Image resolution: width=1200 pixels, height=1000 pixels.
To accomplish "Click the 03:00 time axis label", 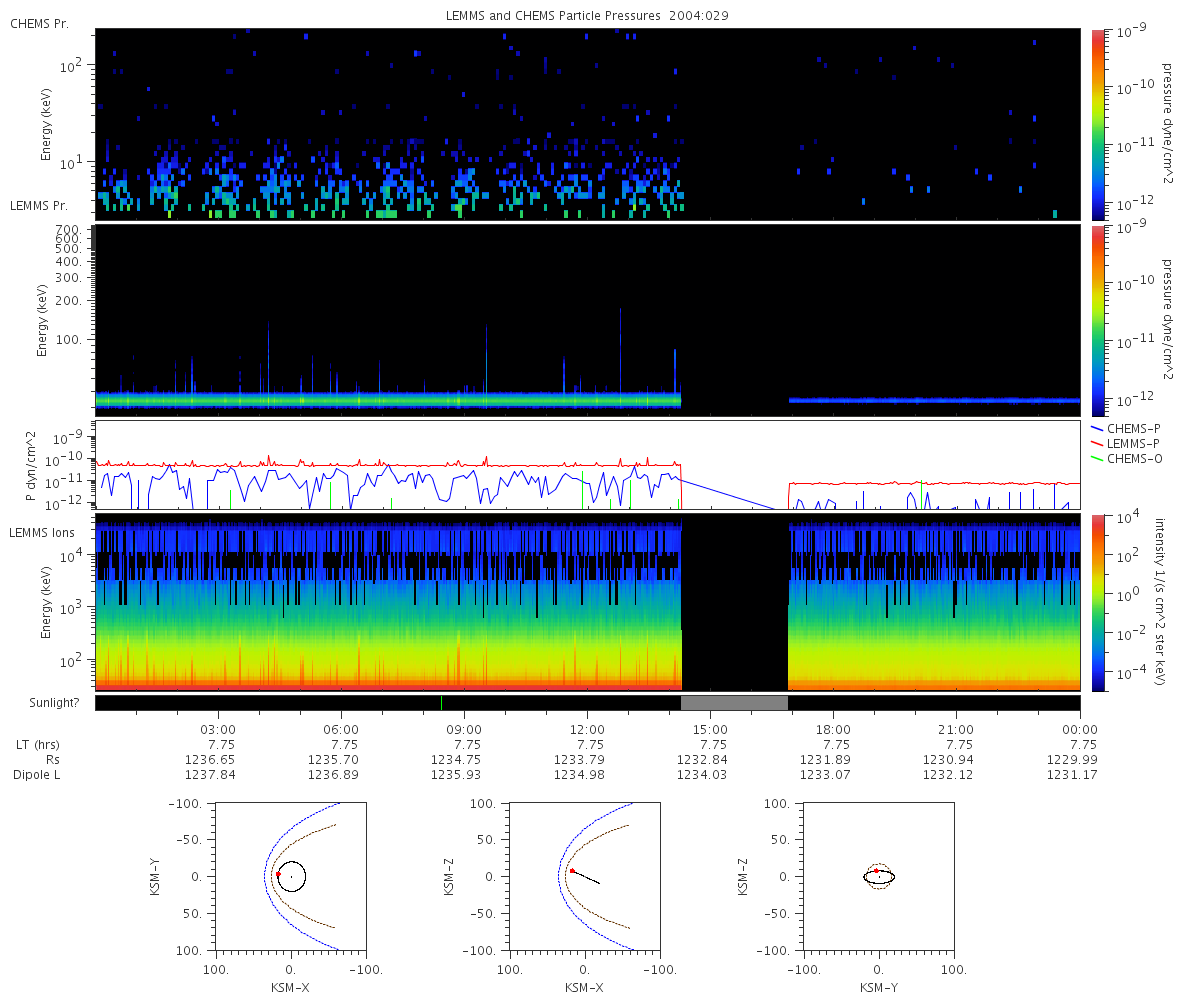I will pyautogui.click(x=218, y=729).
